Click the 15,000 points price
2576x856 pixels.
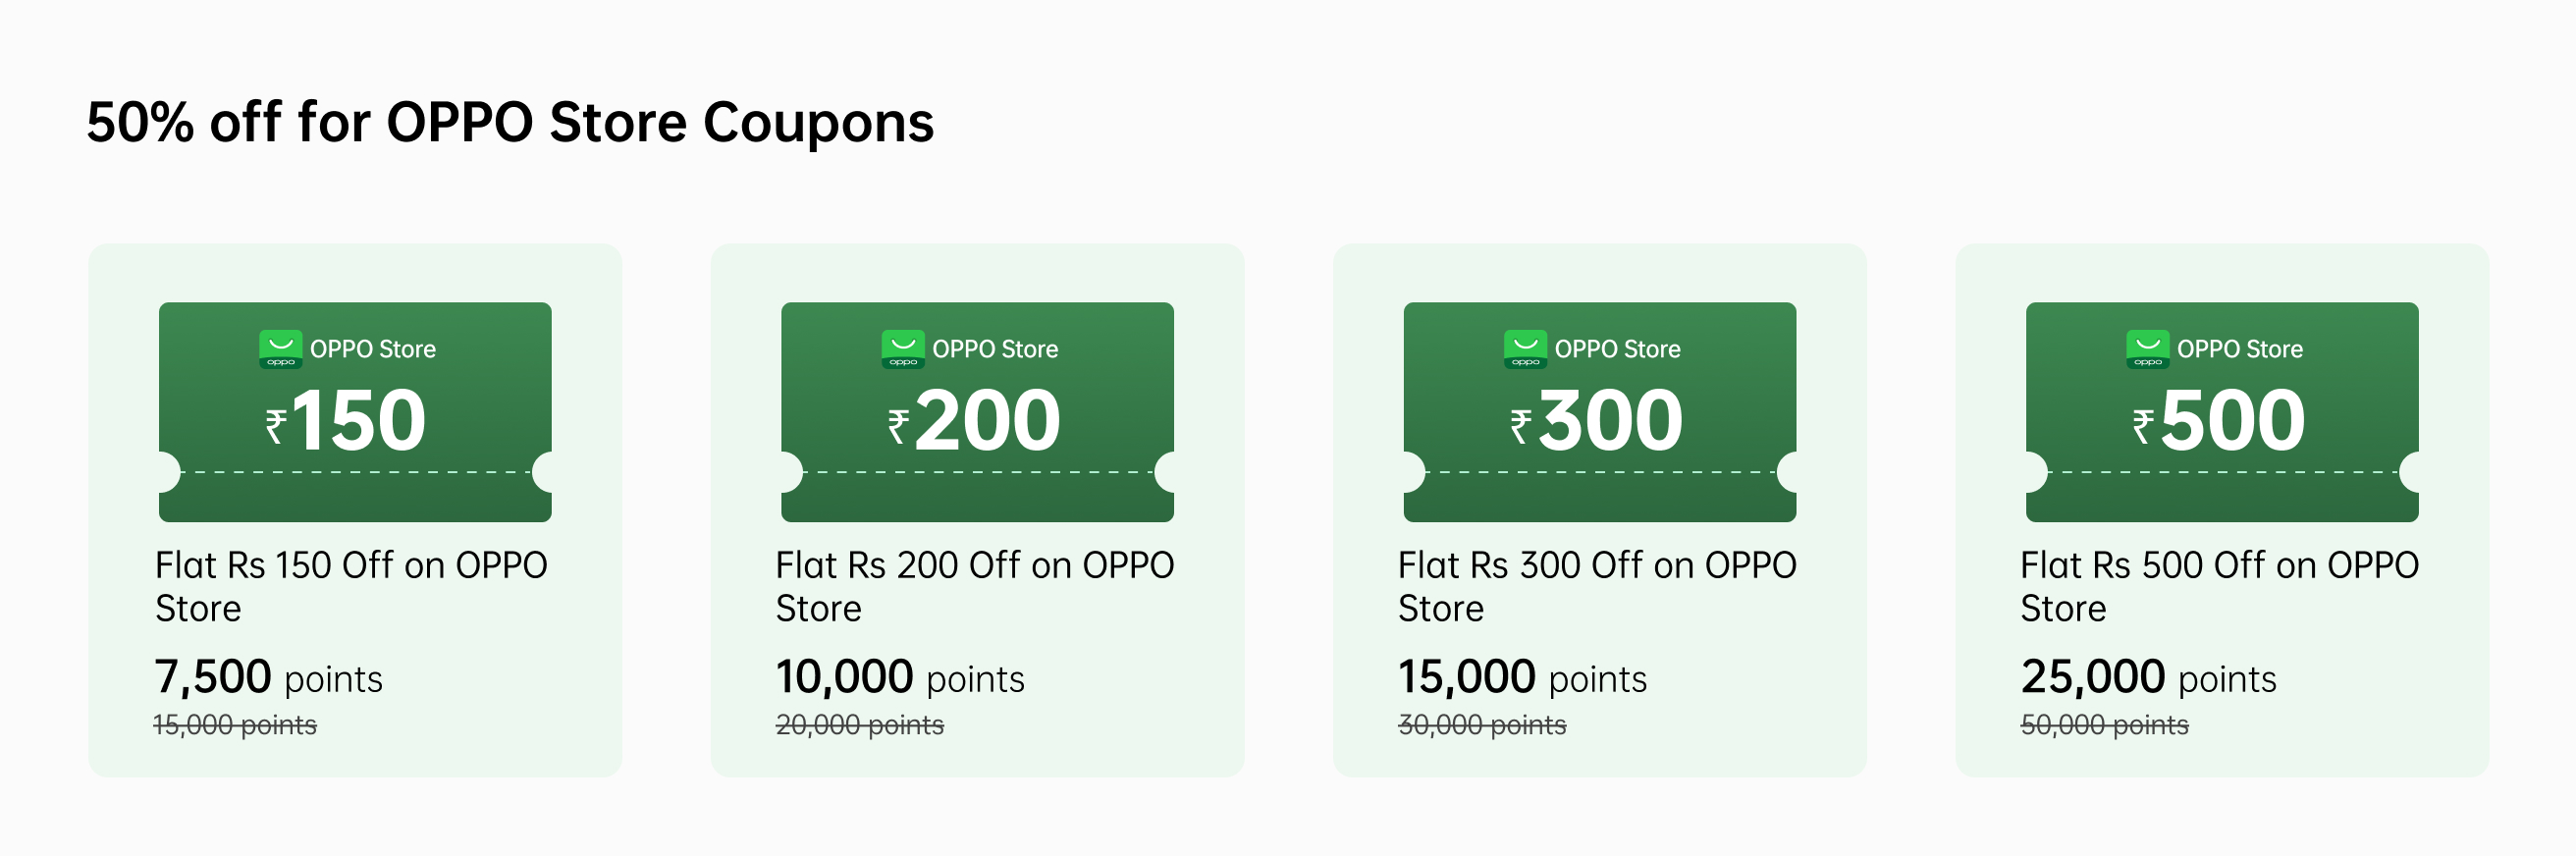(1522, 677)
